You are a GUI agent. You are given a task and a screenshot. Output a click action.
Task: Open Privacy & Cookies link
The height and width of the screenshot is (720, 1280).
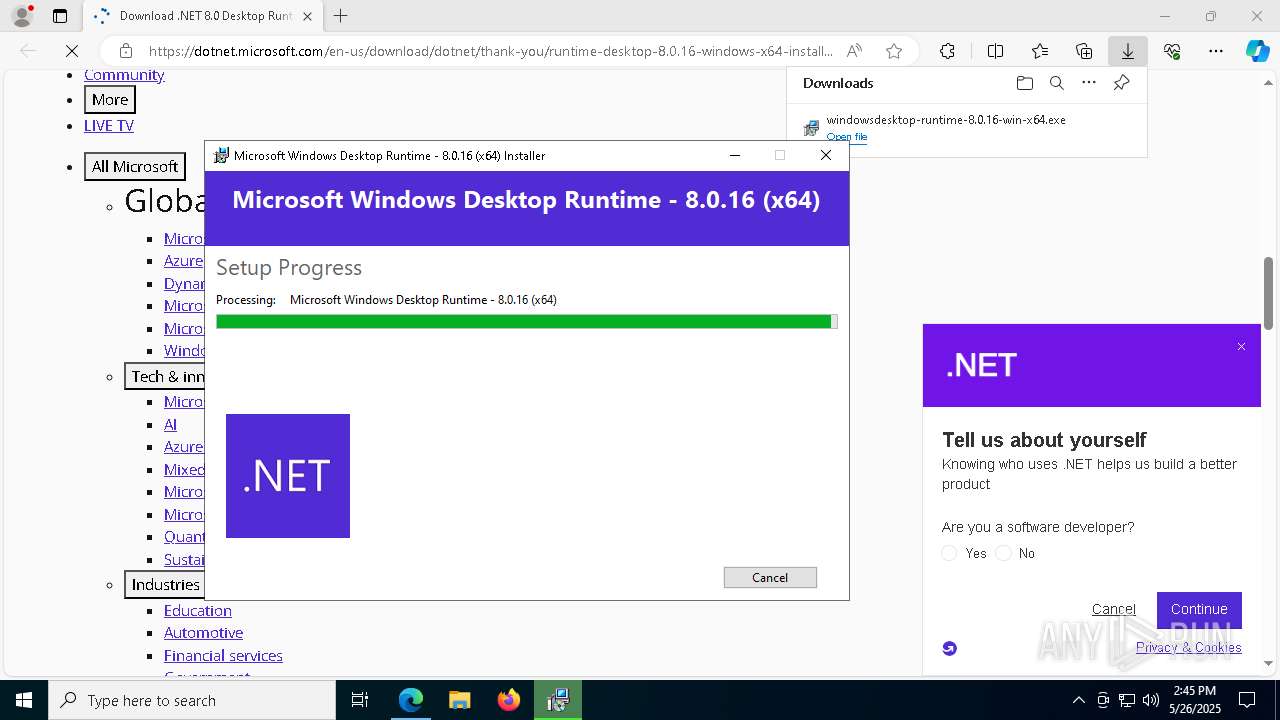coord(1188,647)
